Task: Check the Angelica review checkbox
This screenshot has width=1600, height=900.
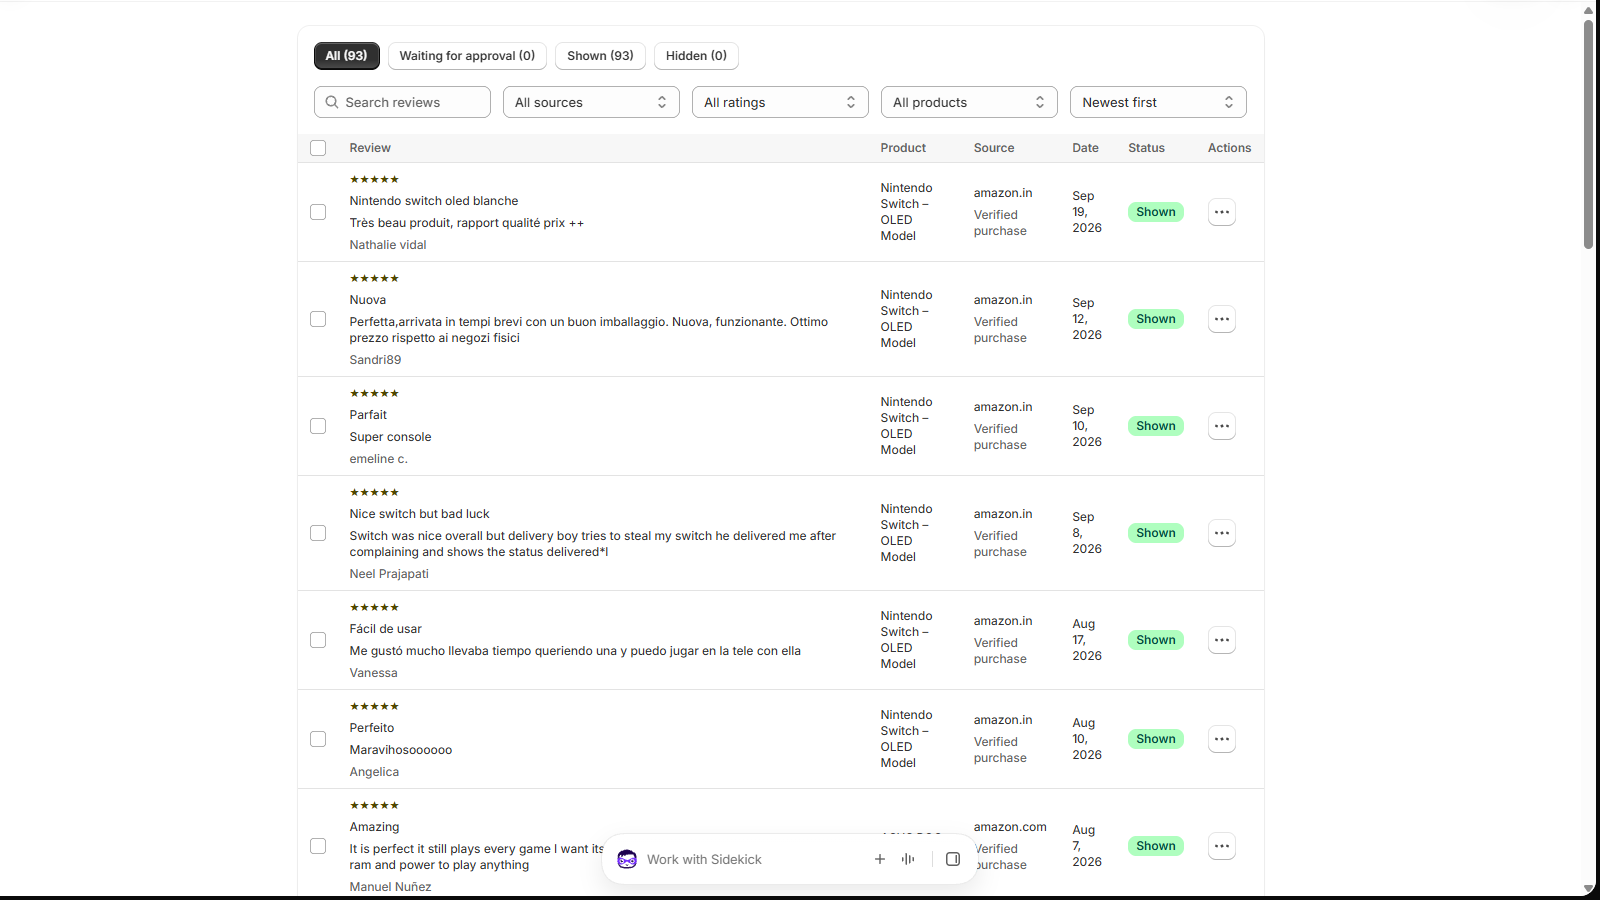Action: click(318, 739)
